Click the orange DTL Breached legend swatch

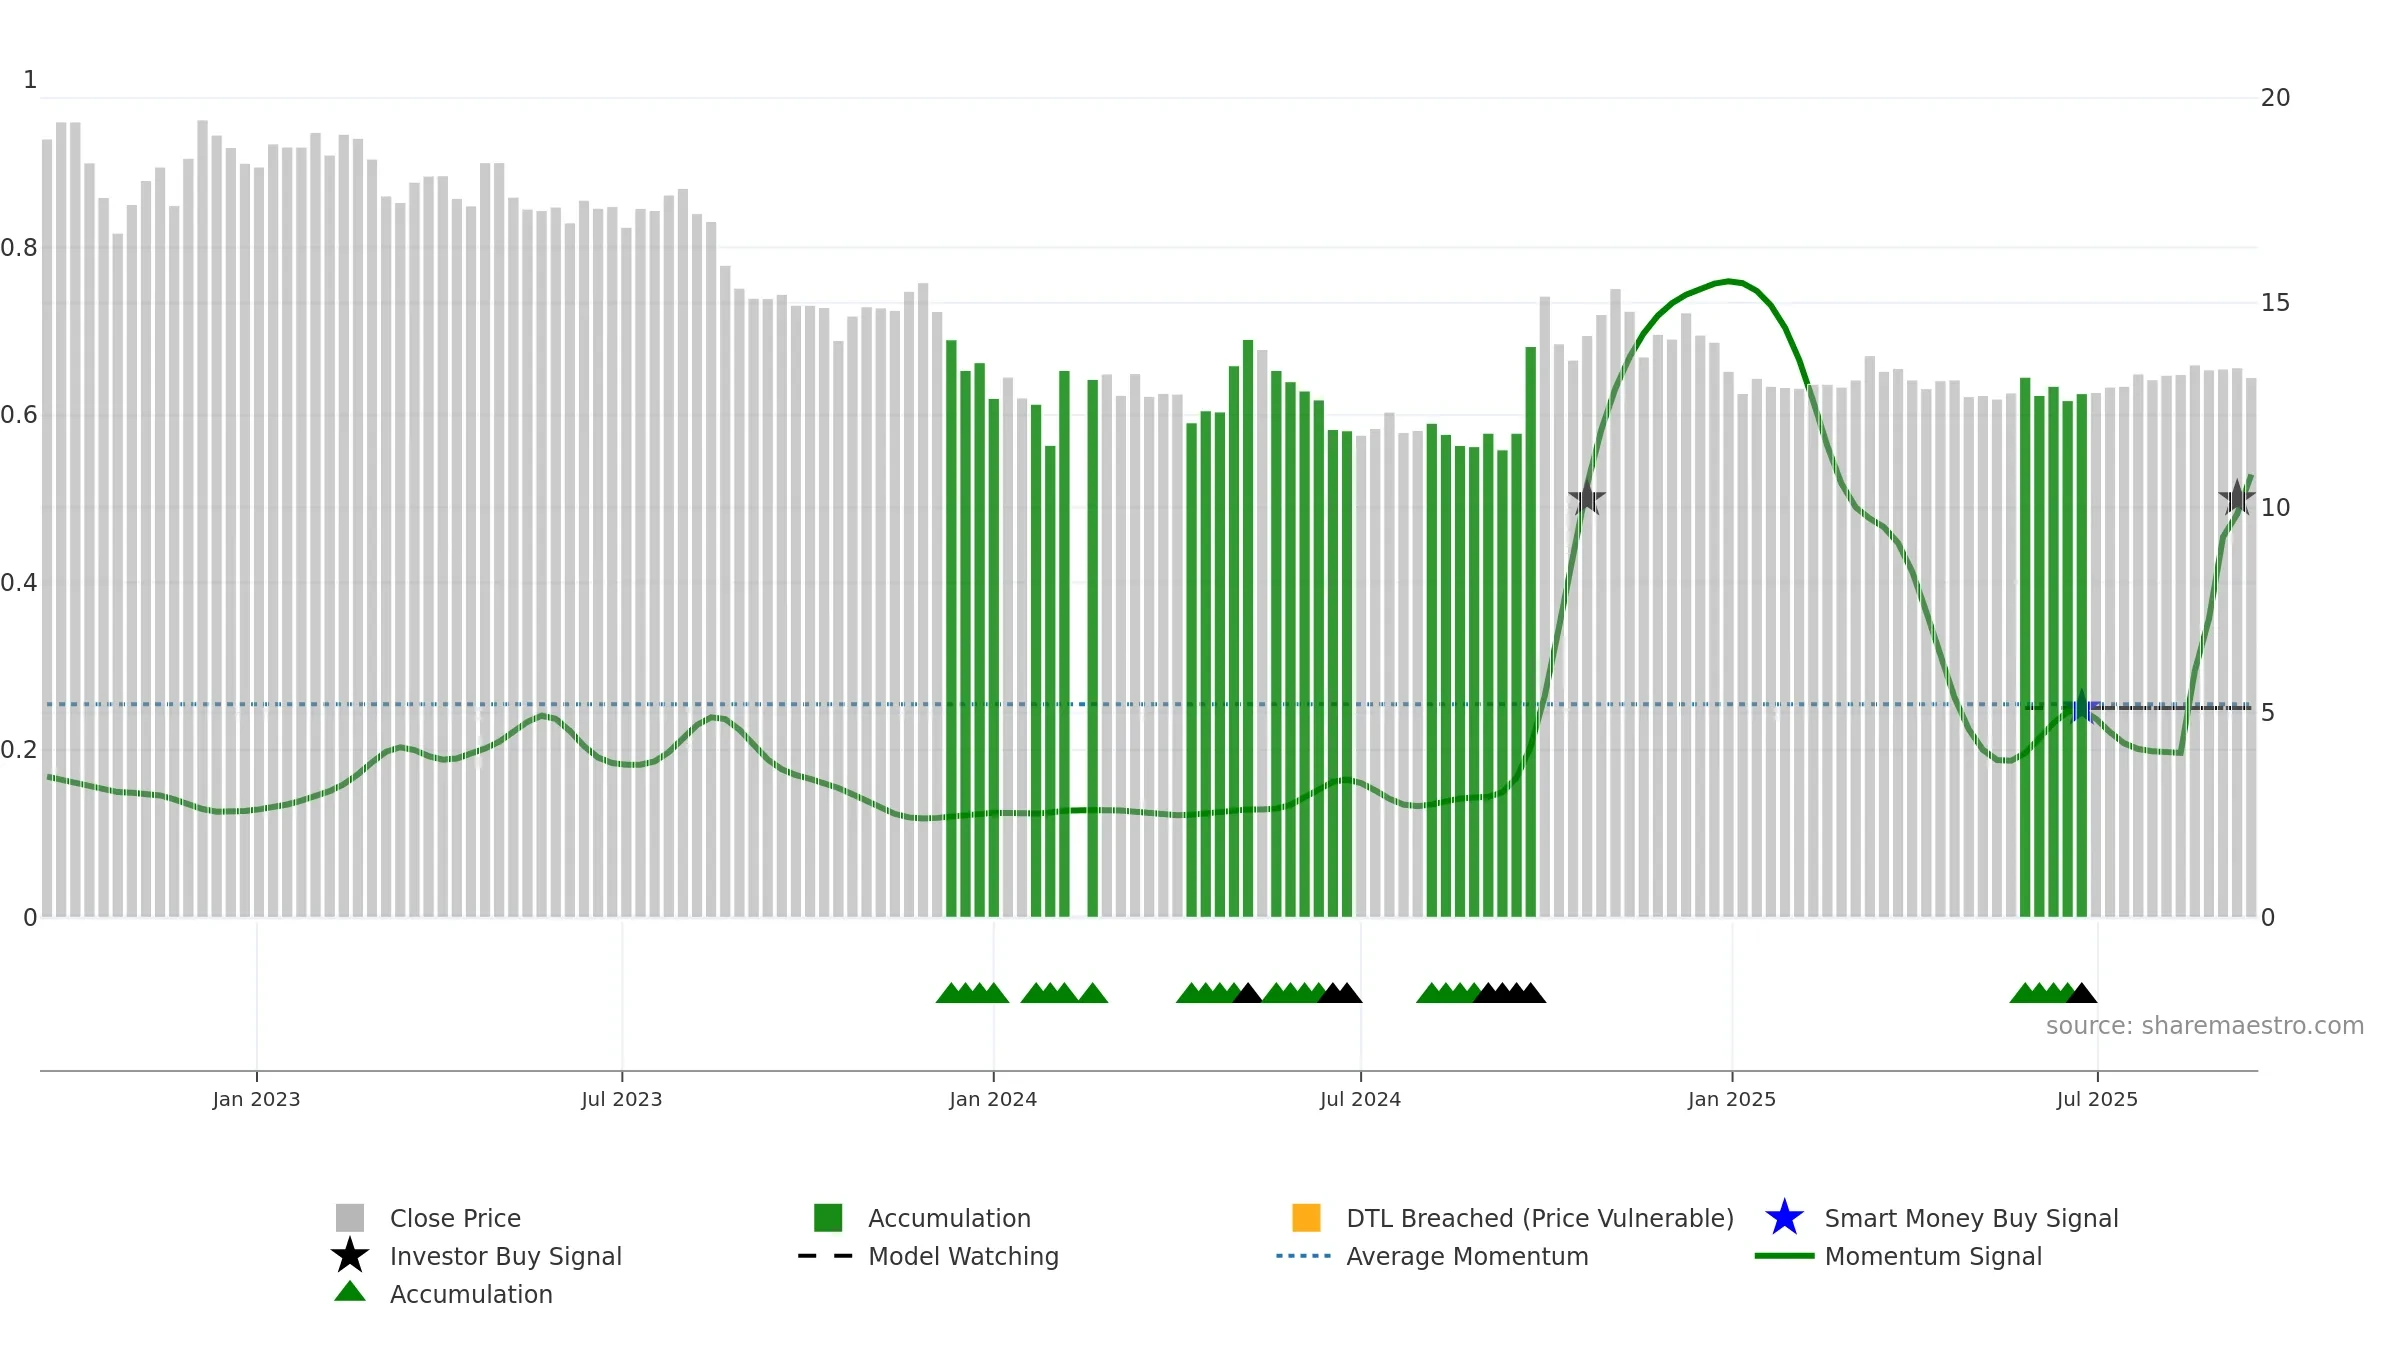pos(1306,1218)
